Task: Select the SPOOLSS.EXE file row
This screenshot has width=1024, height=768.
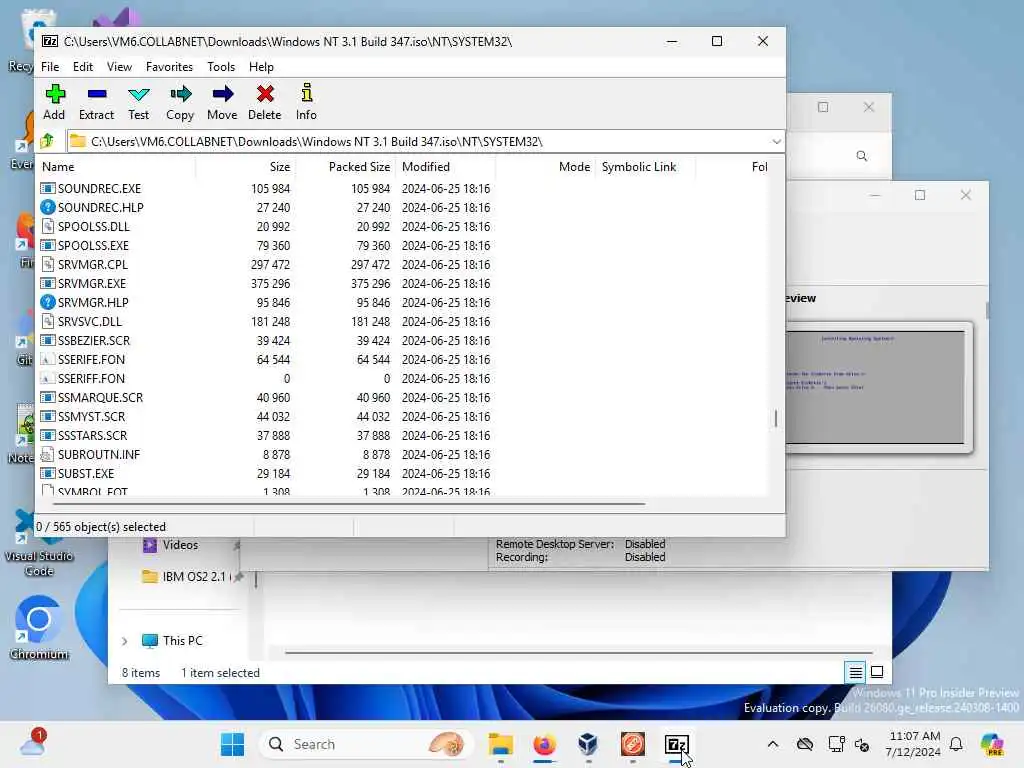Action: click(x=403, y=246)
